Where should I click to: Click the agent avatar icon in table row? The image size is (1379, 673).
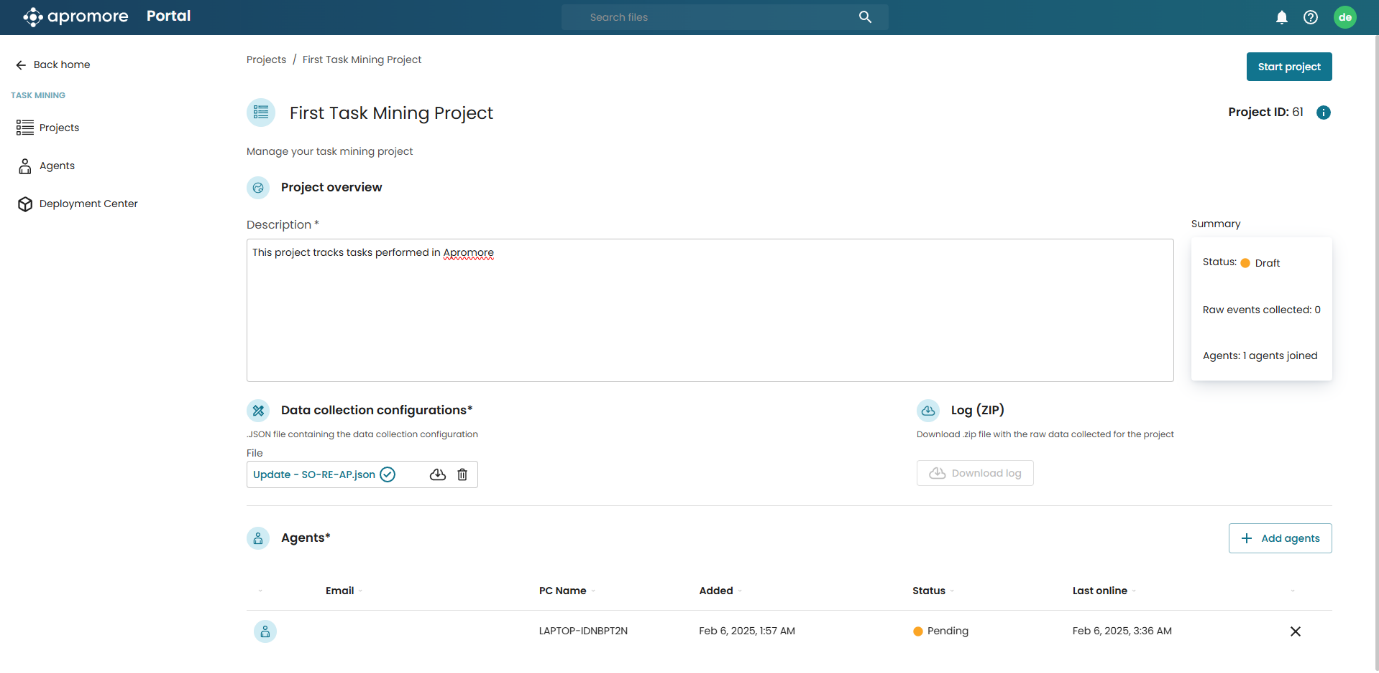[x=265, y=631]
